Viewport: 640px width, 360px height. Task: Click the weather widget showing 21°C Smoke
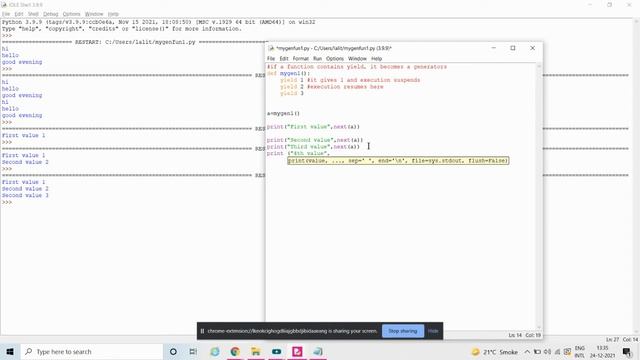[494, 352]
